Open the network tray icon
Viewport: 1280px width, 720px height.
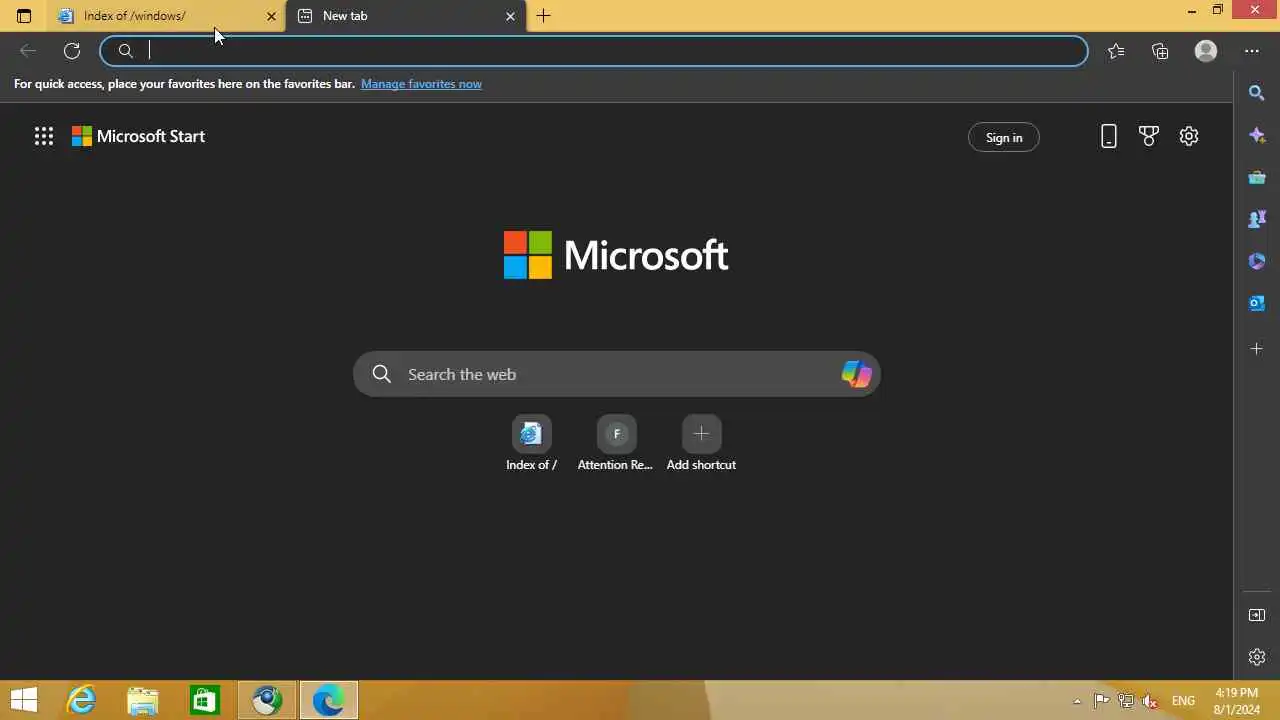[x=1126, y=701]
